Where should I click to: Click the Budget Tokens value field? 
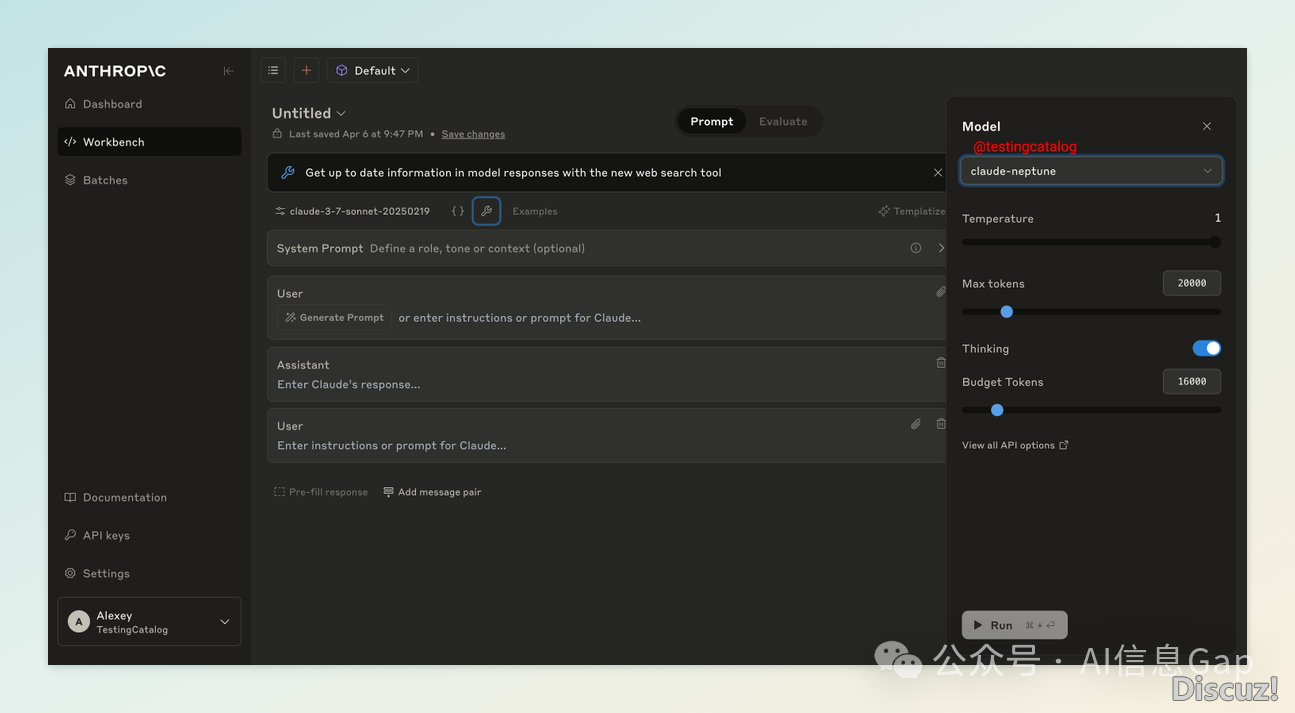pyautogui.click(x=1191, y=381)
